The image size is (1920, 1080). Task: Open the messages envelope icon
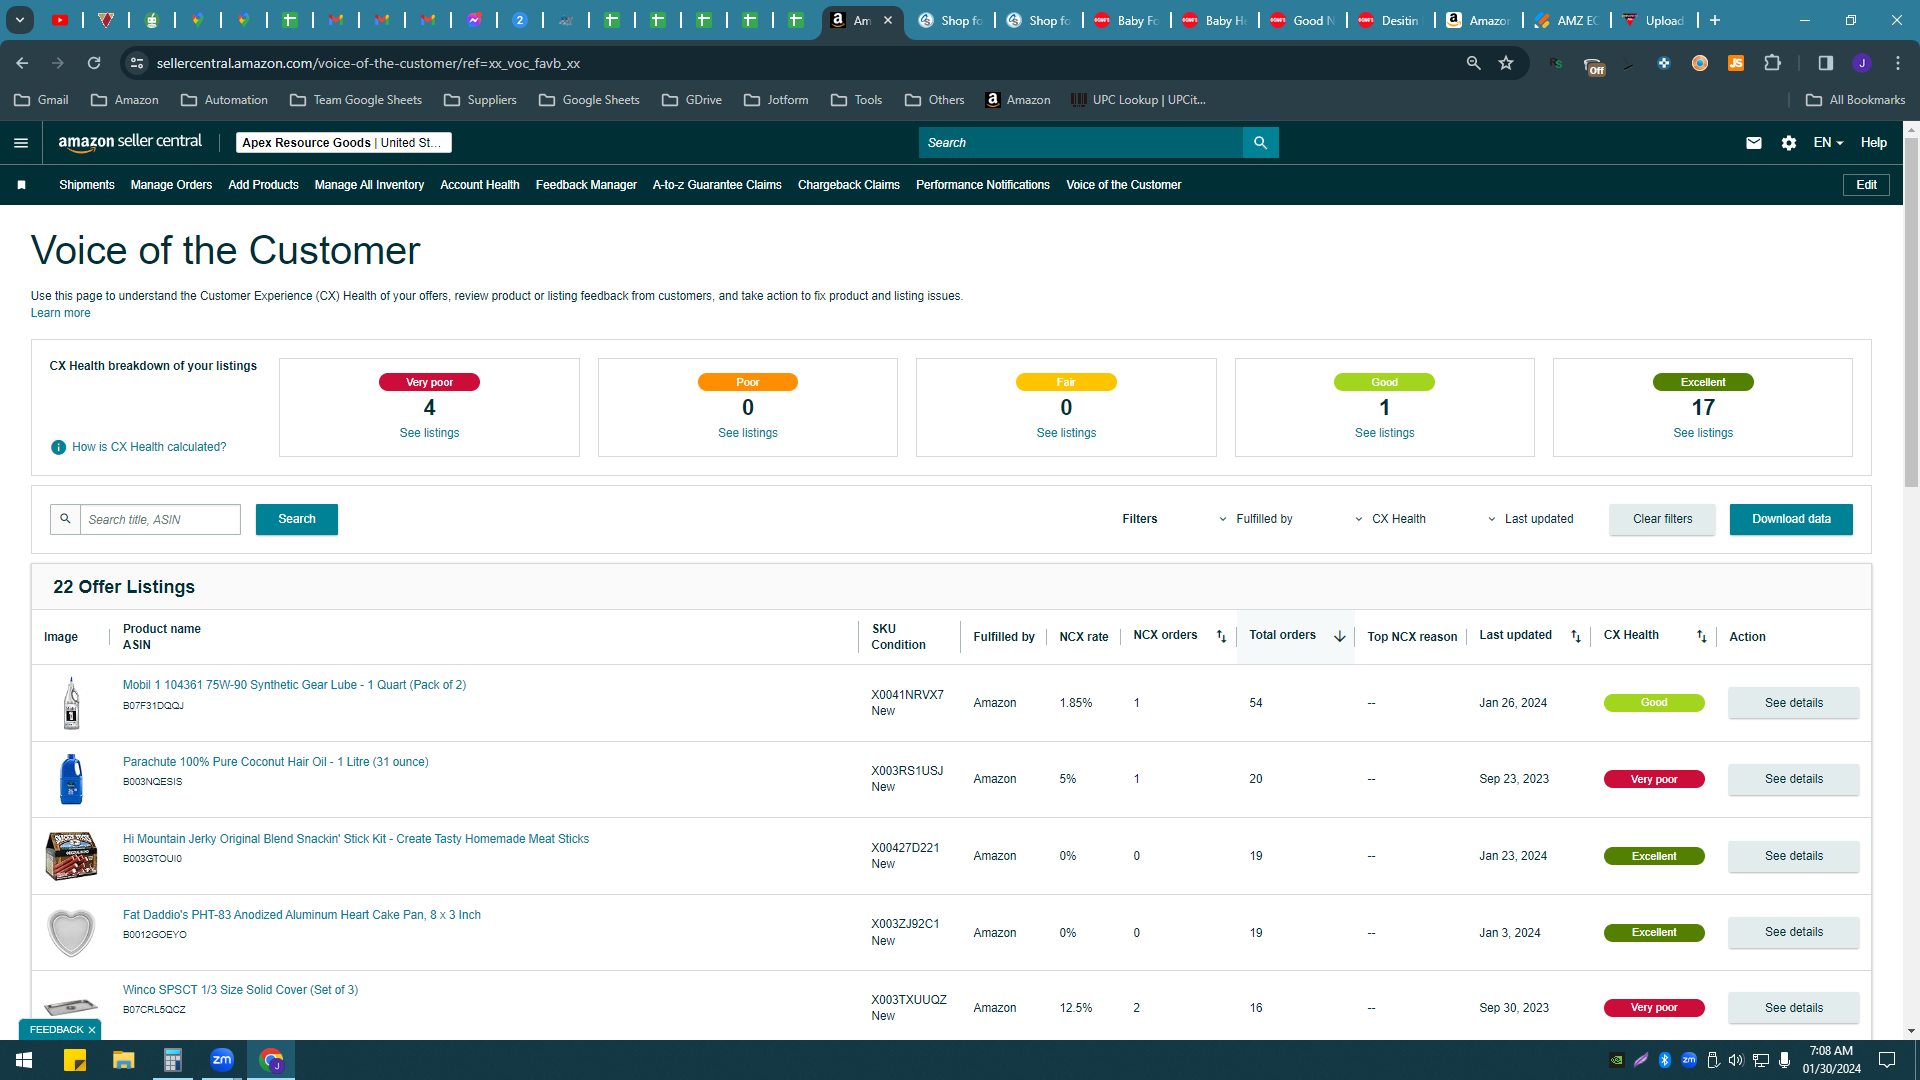click(1753, 143)
